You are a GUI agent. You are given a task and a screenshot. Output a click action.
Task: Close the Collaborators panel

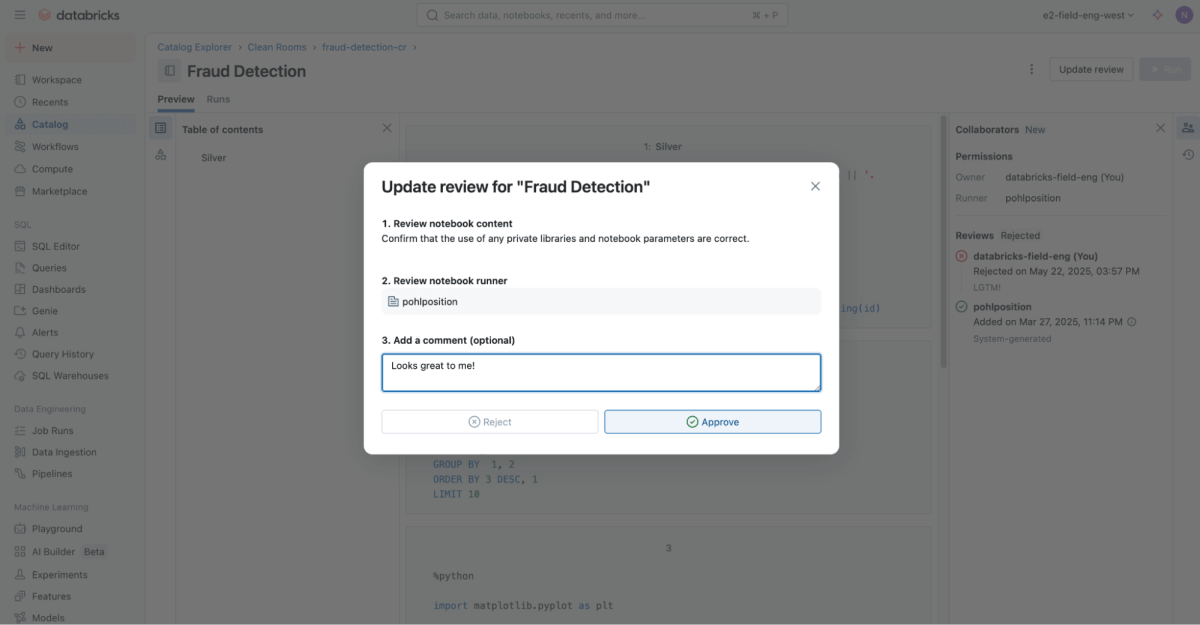[1160, 128]
